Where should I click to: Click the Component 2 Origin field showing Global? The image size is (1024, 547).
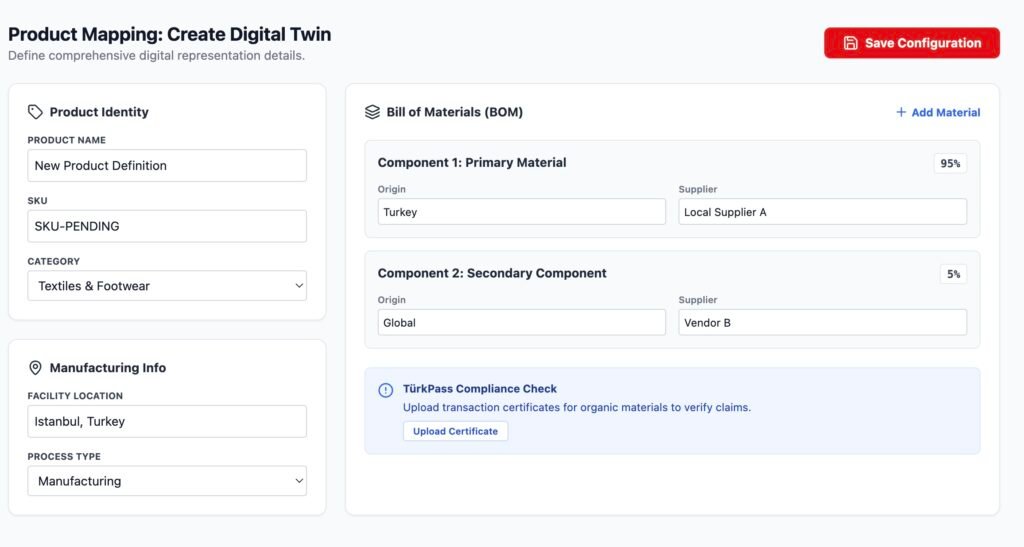pyautogui.click(x=521, y=323)
